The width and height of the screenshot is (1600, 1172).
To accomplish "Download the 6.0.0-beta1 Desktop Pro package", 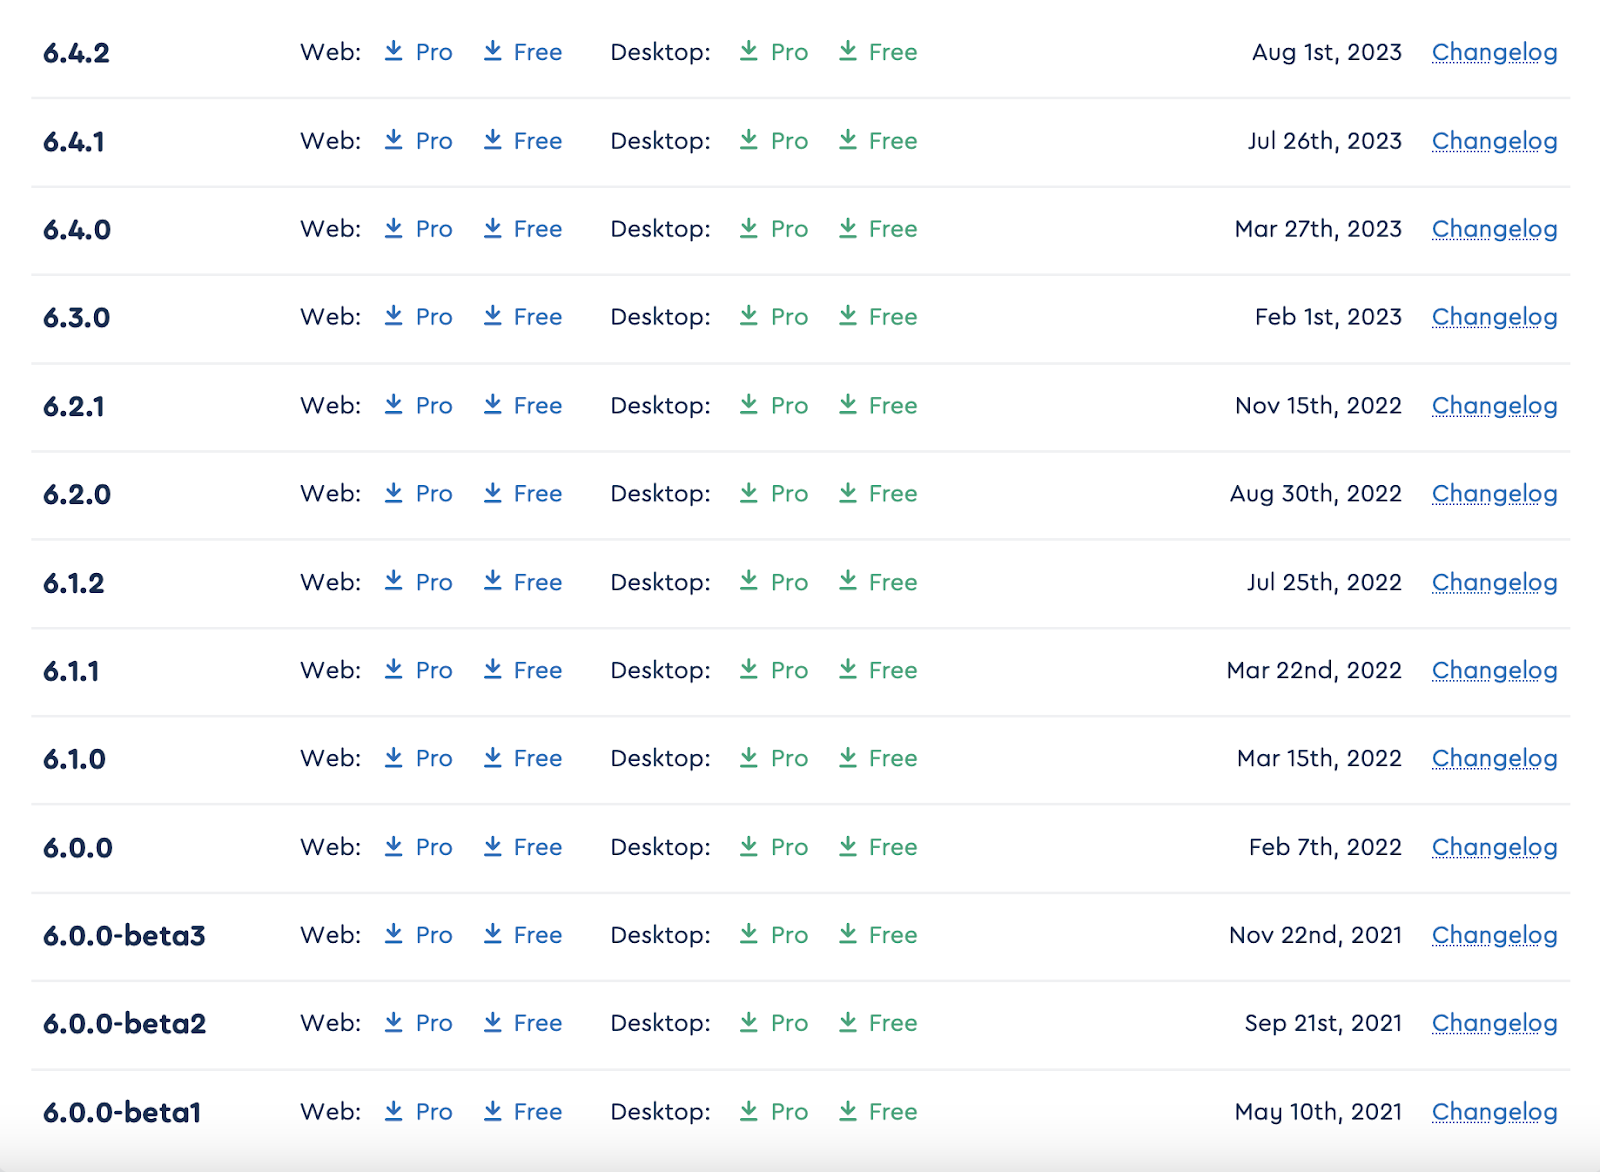I will tap(773, 1112).
